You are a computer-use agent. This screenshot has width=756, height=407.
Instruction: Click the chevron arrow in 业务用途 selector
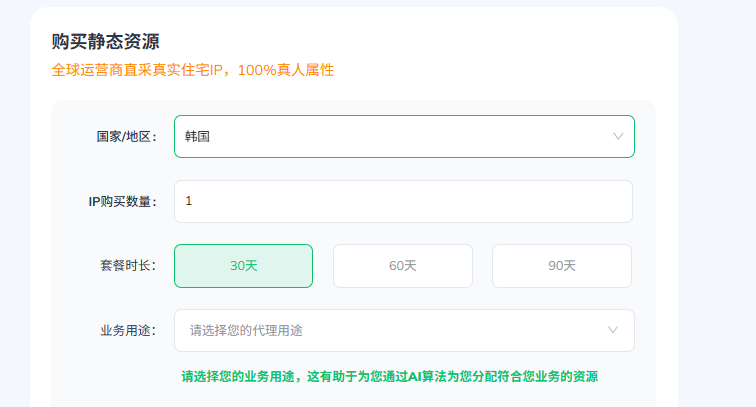[x=613, y=330]
